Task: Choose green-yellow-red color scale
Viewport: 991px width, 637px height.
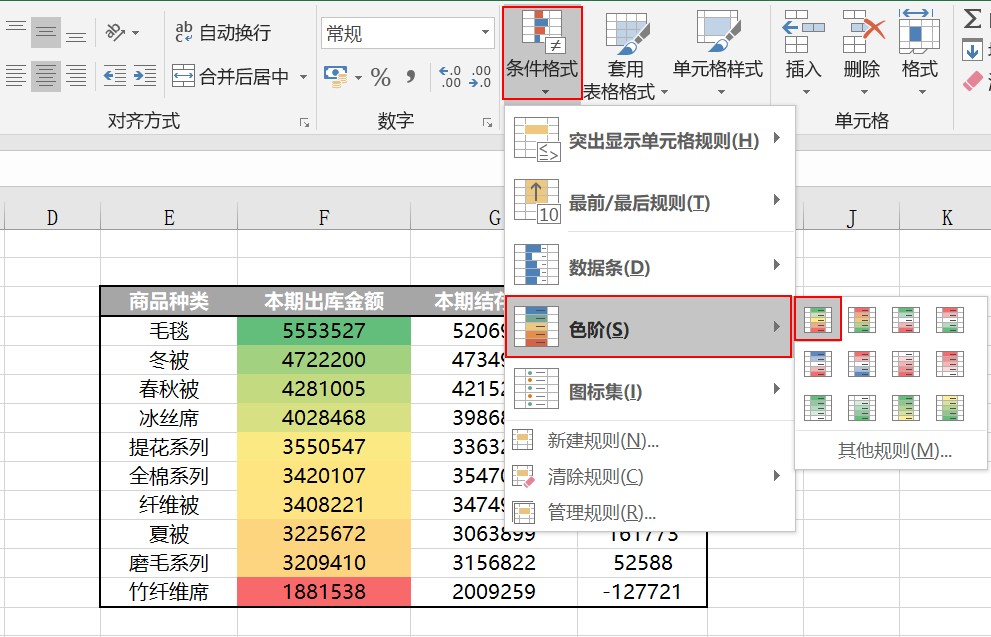Action: (x=818, y=319)
